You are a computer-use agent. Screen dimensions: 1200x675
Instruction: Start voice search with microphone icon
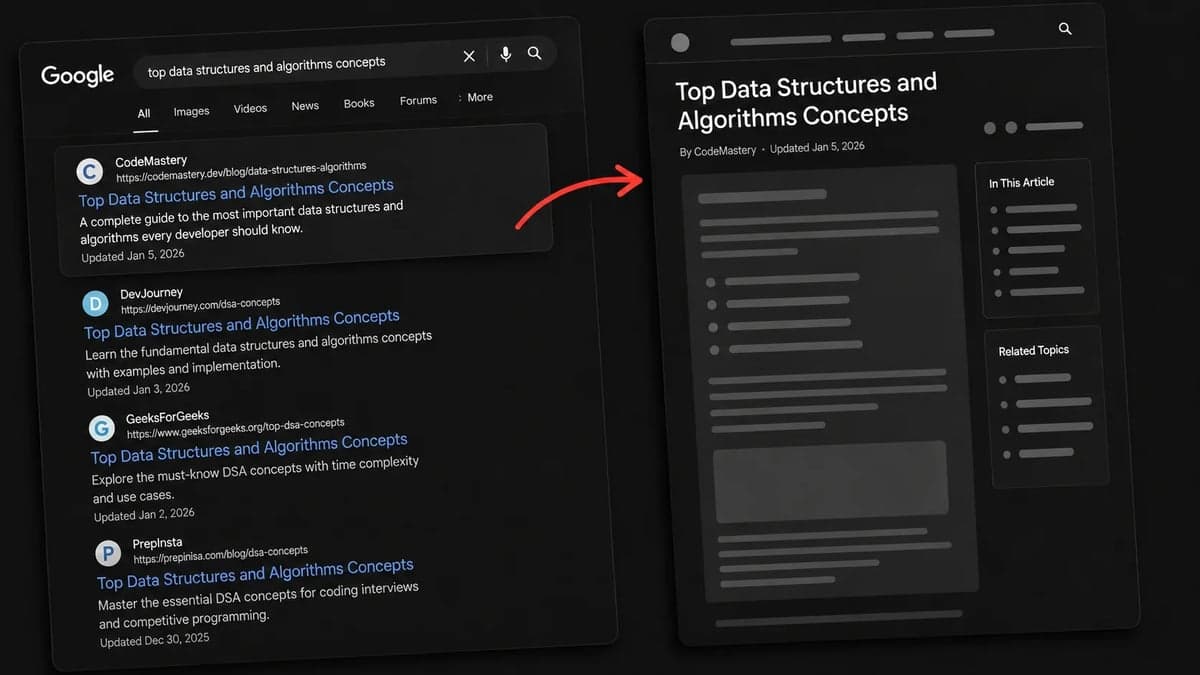(505, 54)
